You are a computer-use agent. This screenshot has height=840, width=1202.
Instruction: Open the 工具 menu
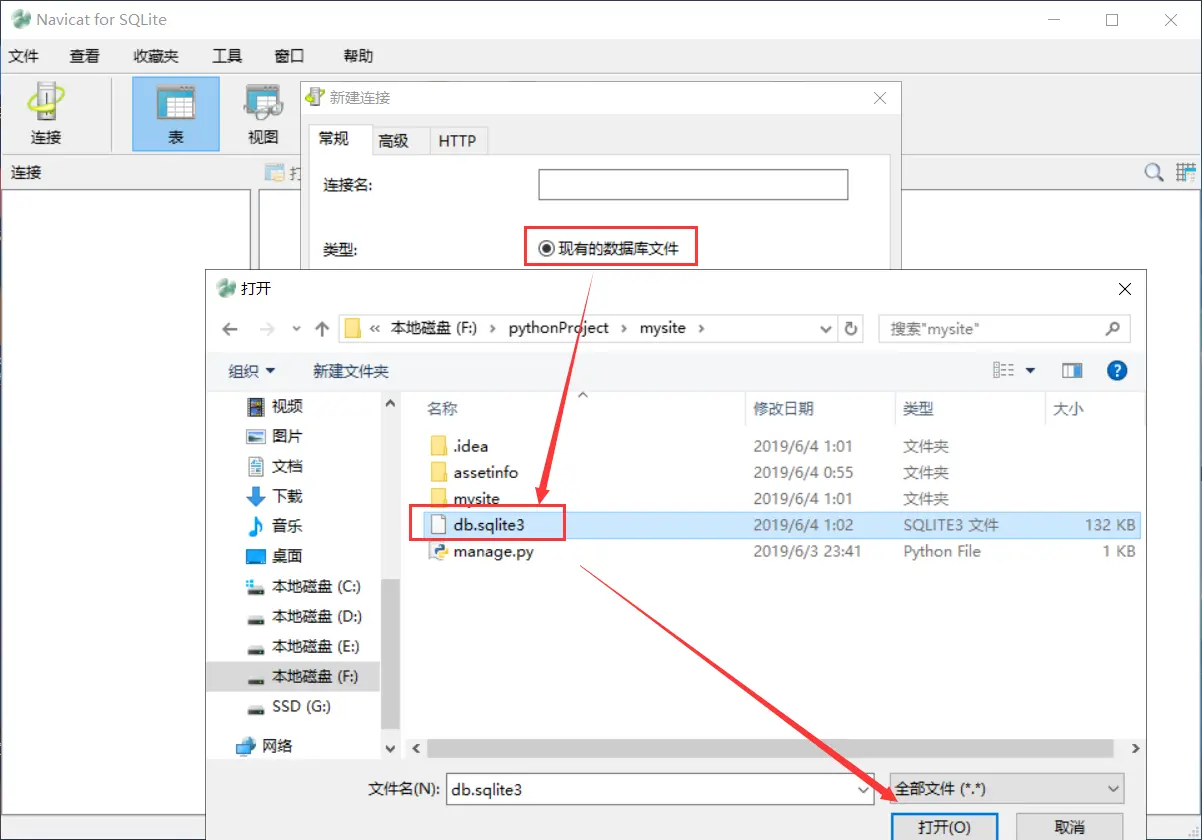coord(227,56)
